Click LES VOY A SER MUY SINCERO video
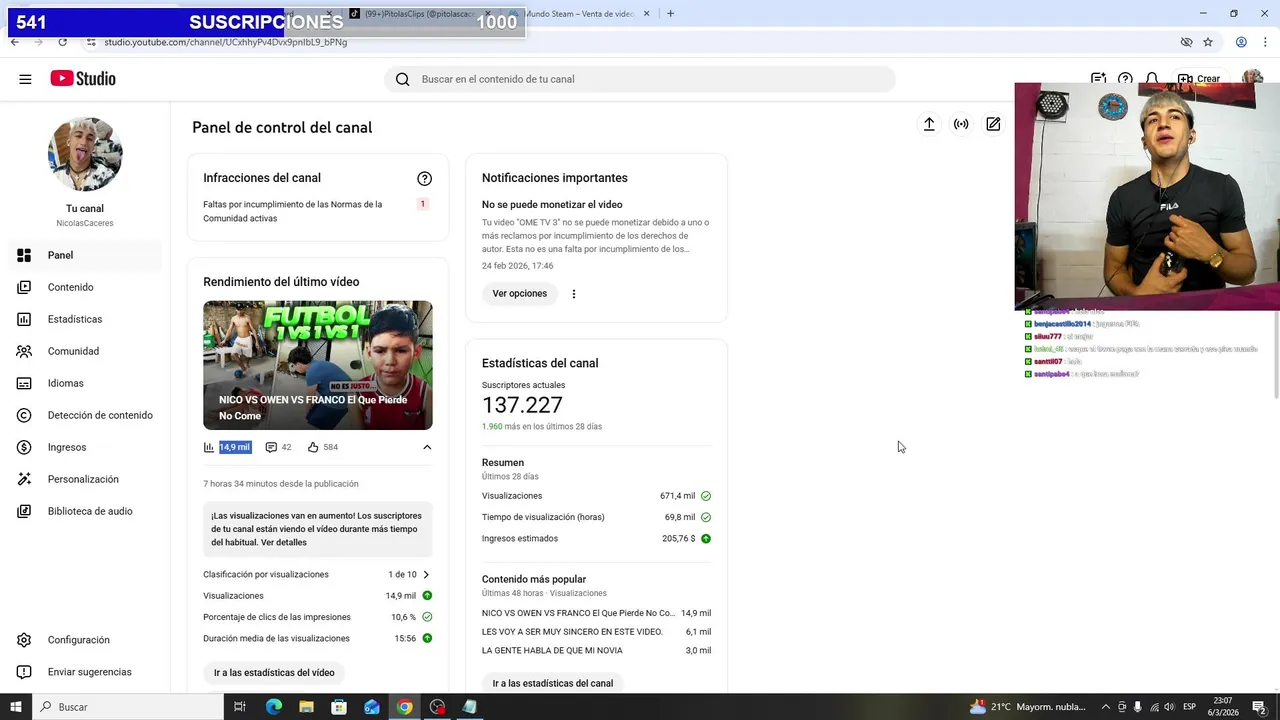The image size is (1280, 720). 572,632
